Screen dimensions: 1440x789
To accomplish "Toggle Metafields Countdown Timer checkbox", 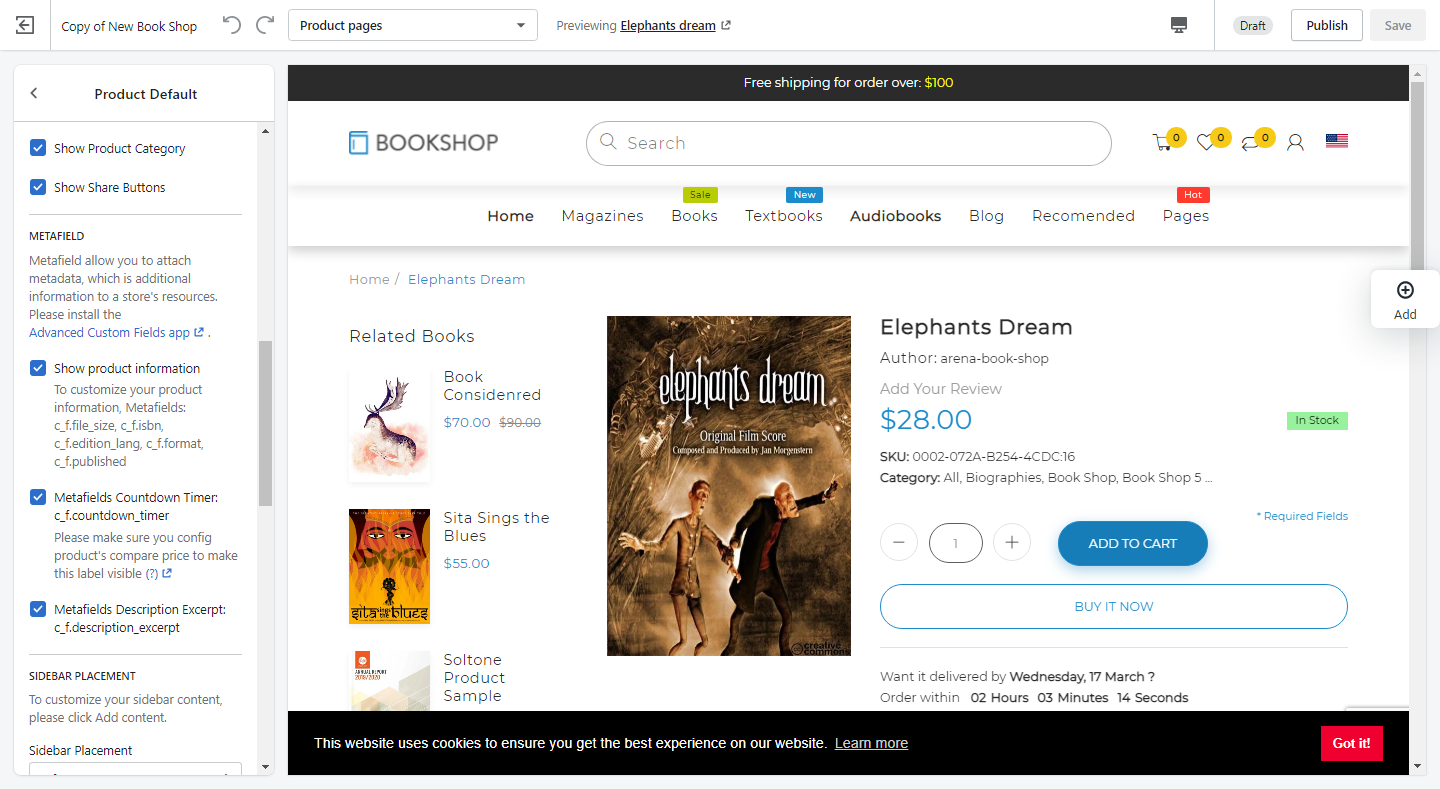I will coord(38,497).
